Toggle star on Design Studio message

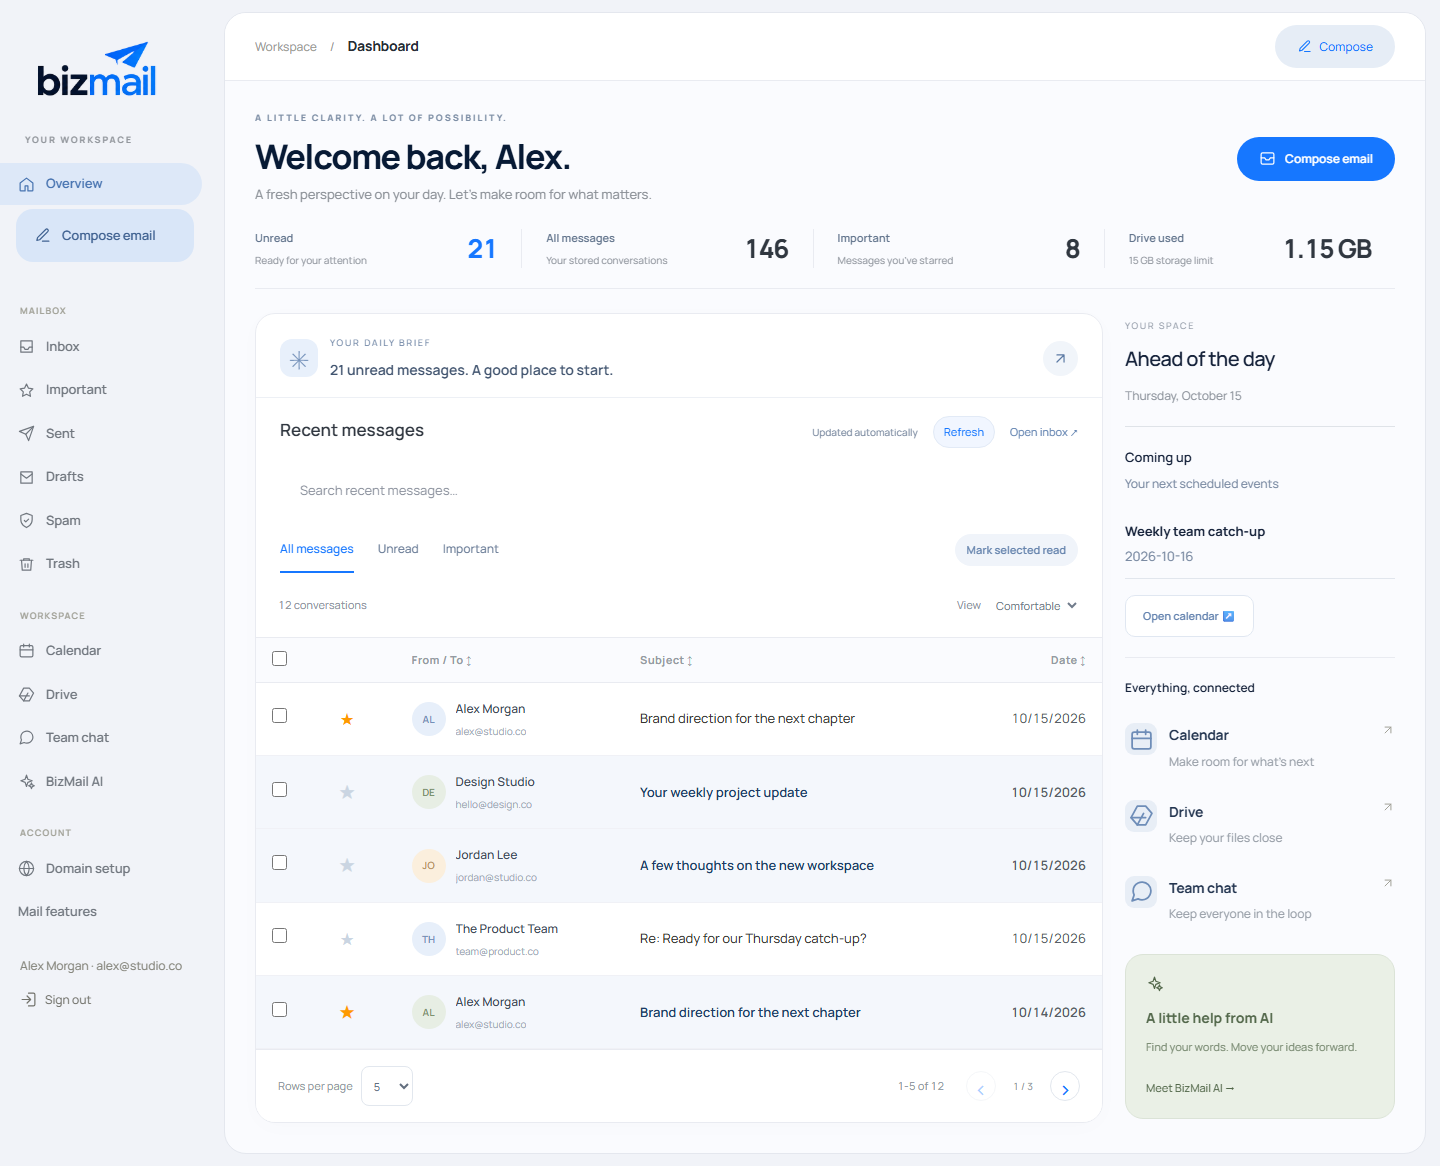347,792
